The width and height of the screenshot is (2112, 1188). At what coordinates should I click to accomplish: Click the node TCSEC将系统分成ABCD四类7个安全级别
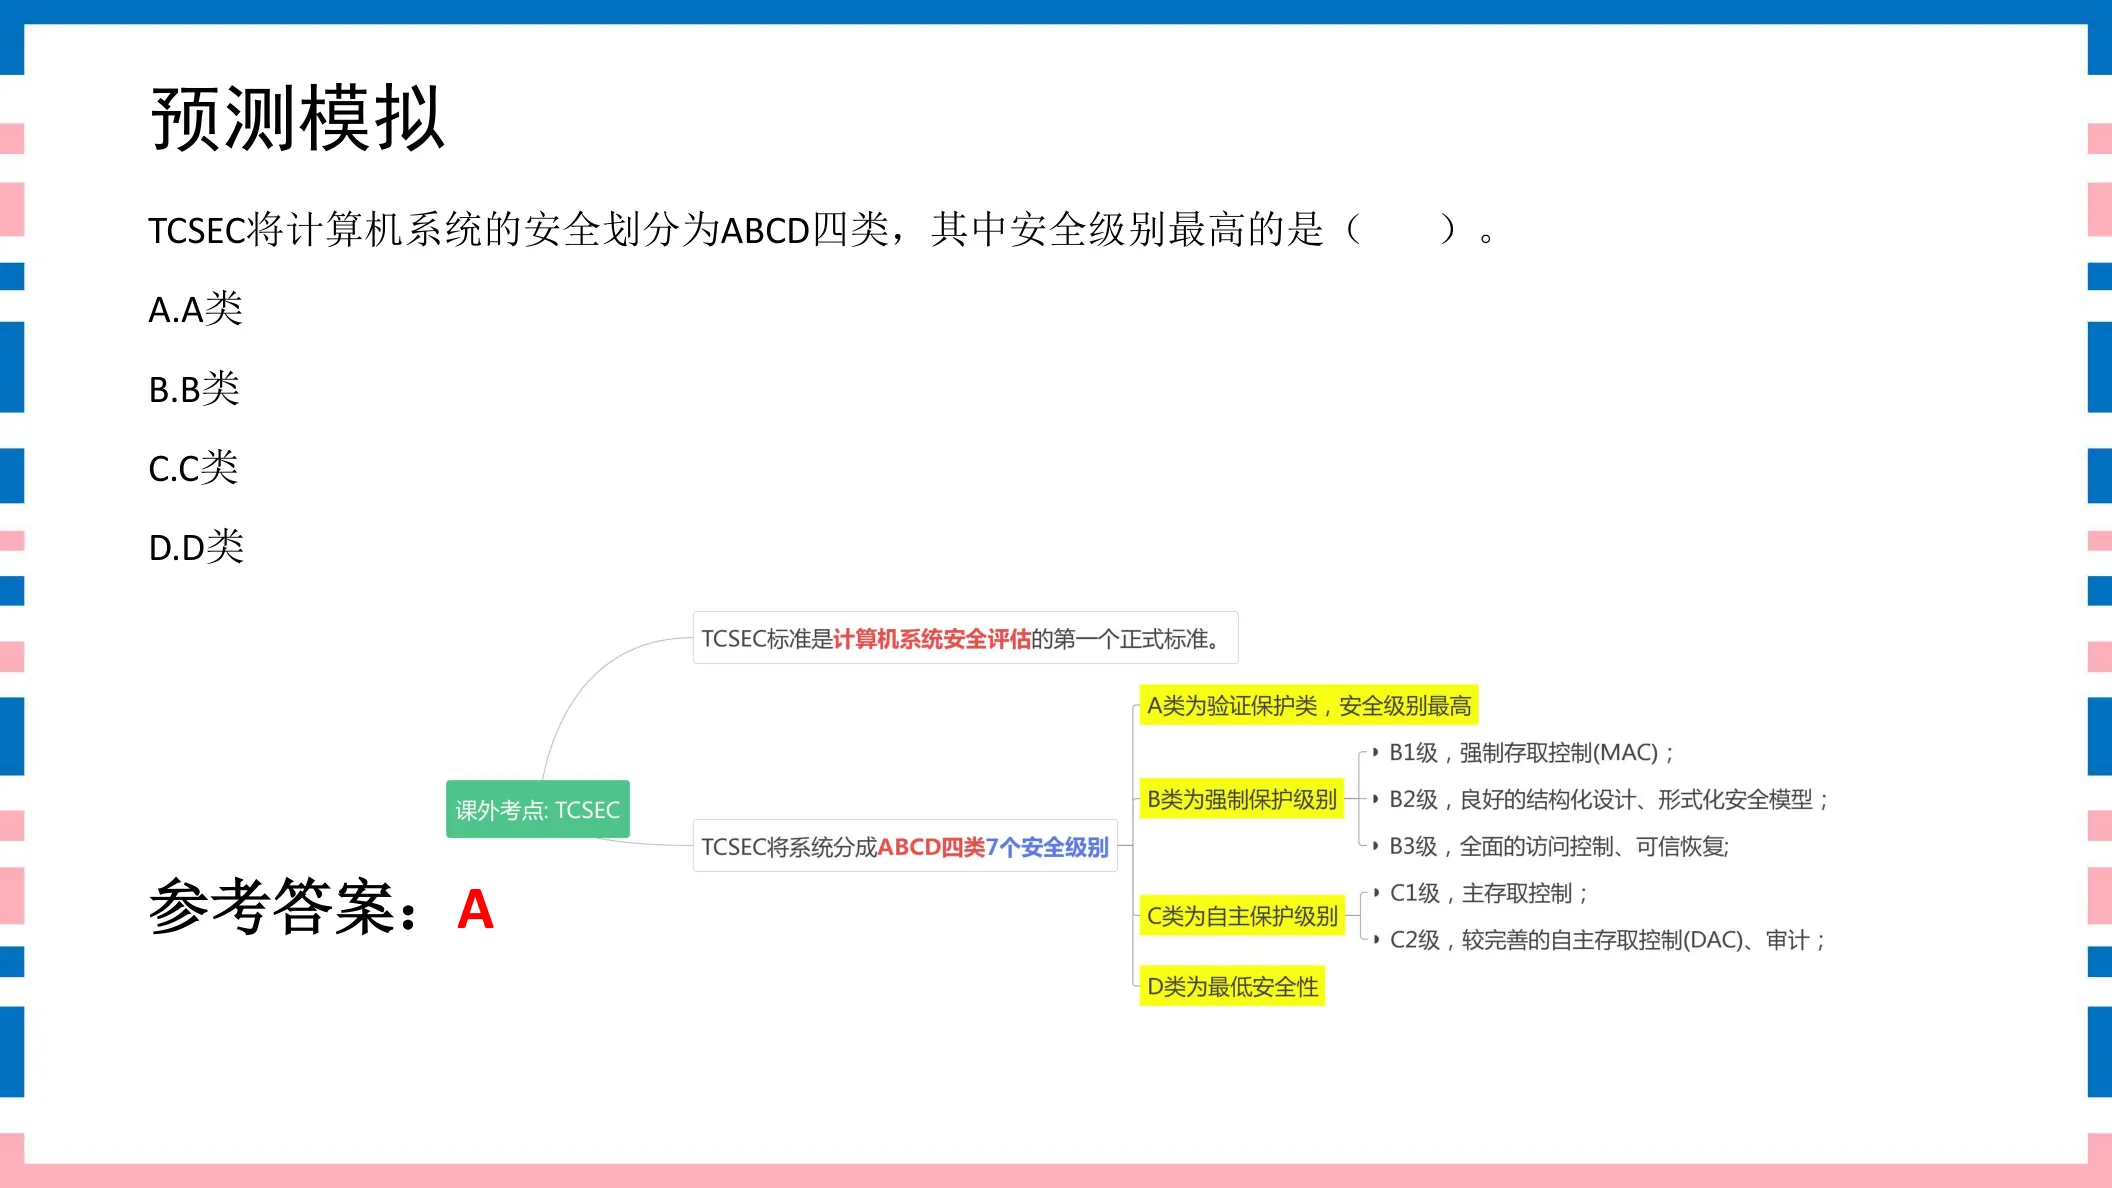tap(905, 846)
